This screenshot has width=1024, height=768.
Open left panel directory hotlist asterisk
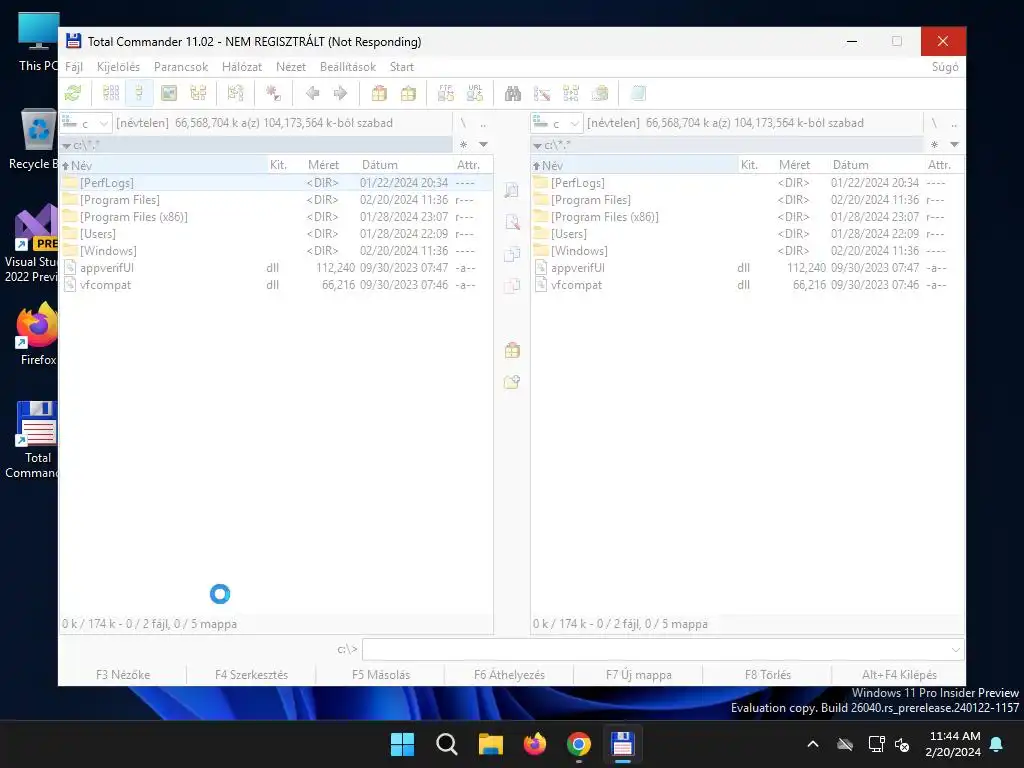point(464,144)
